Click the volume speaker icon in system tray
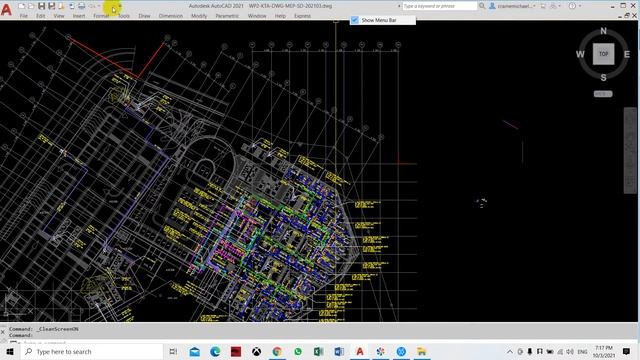This screenshot has height=360, width=640. [570, 351]
